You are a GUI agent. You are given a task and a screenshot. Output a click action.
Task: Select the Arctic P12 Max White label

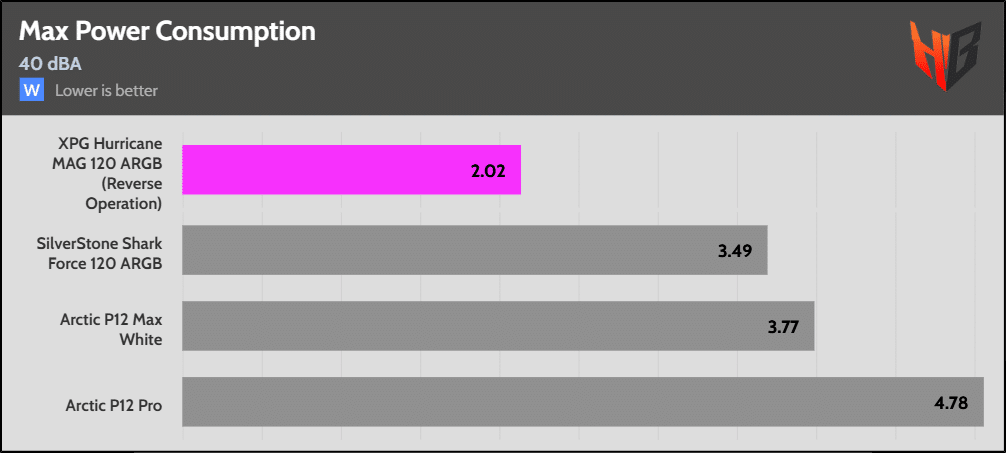[110, 327]
